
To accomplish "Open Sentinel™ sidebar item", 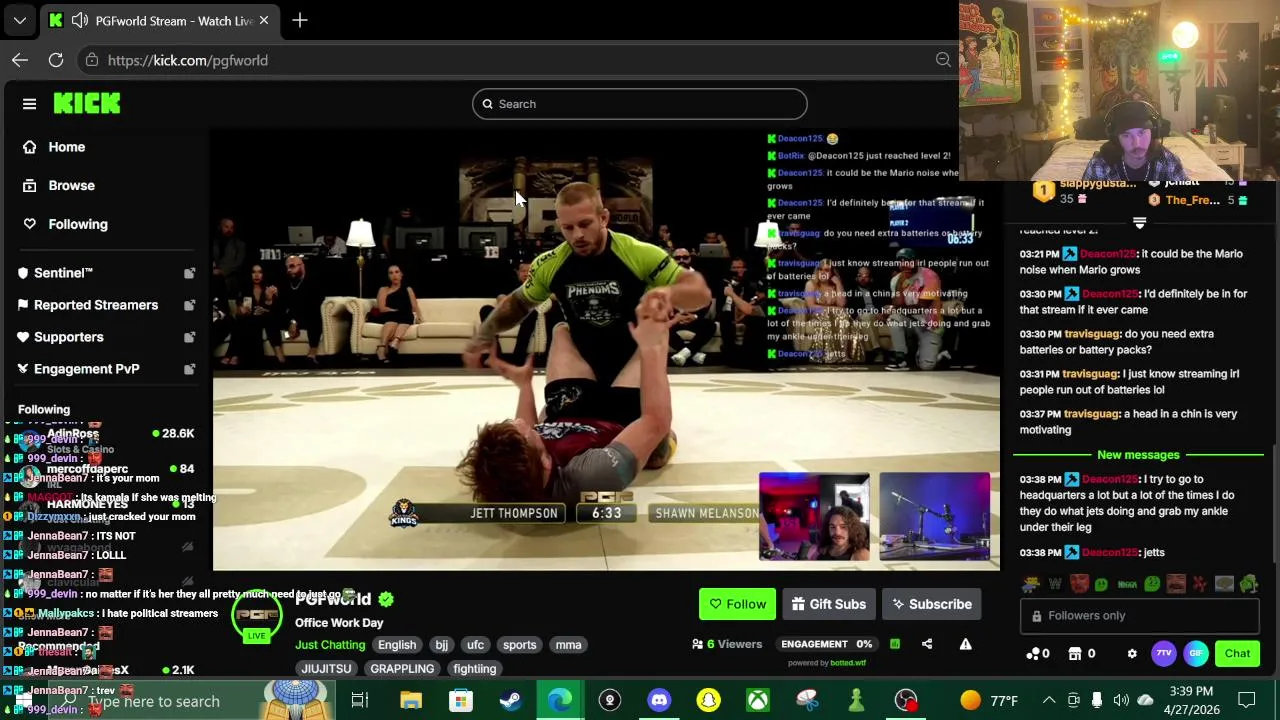I will click(x=63, y=273).
